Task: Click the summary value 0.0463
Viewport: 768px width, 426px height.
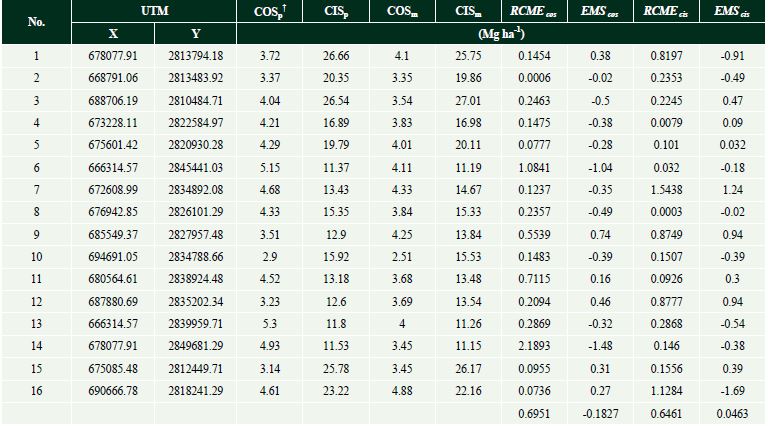Action: click(731, 413)
